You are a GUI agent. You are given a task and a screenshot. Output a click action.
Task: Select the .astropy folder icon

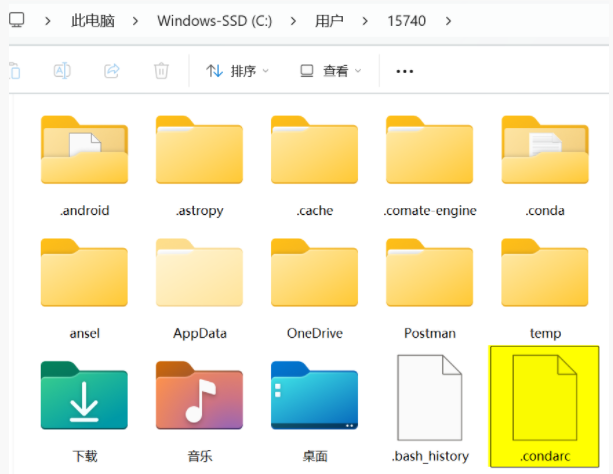[x=199, y=149]
